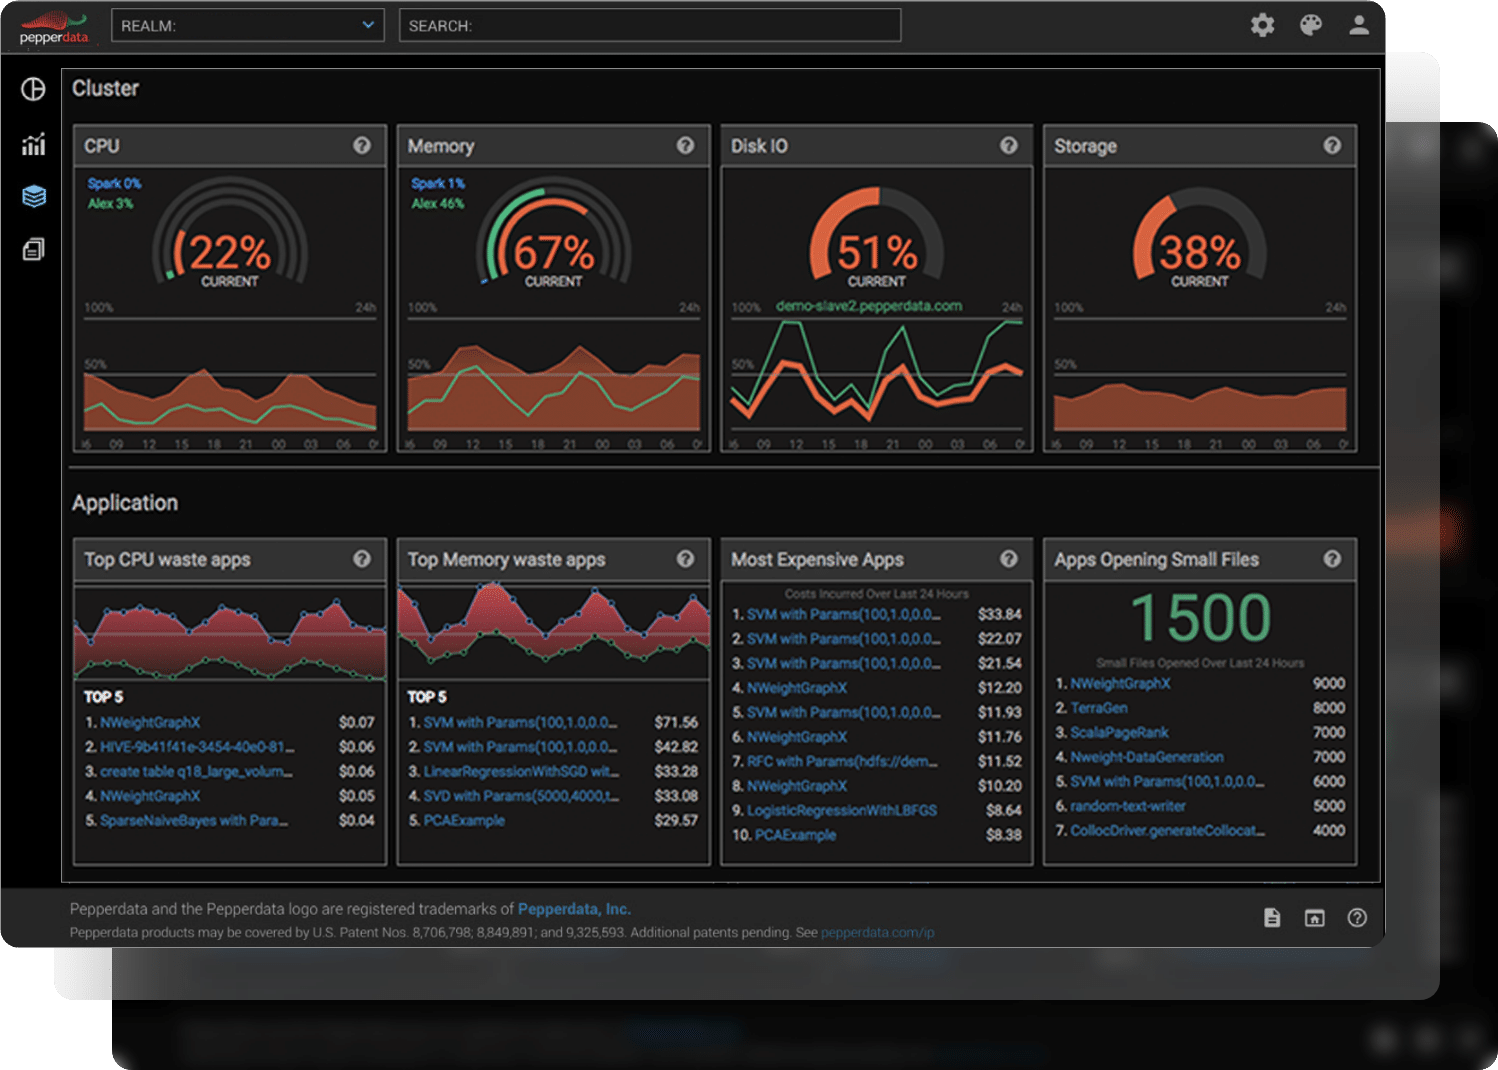Screen dimensions: 1498x1070
Task: Click the Disk IO history line chart
Action: [877, 375]
